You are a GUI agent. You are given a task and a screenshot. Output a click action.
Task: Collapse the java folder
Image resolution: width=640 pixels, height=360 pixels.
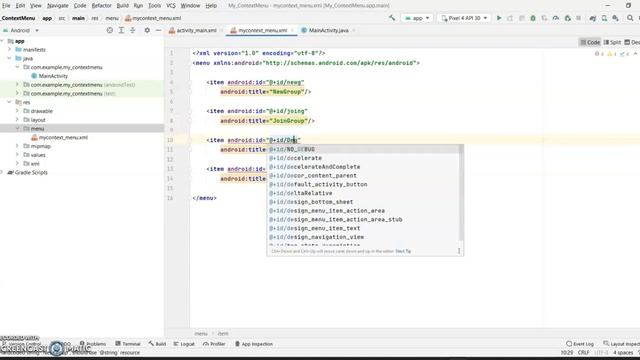click(9, 58)
